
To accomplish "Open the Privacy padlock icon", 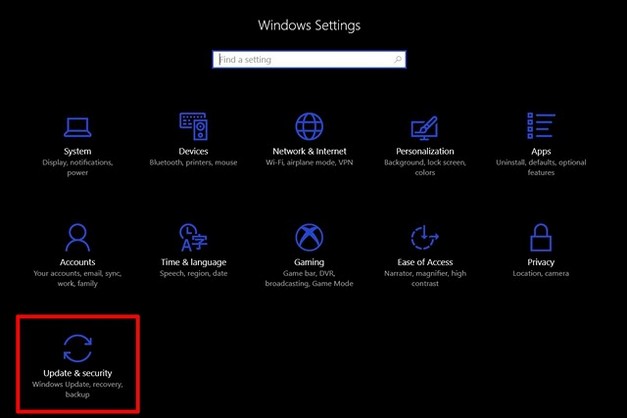I will click(541, 237).
